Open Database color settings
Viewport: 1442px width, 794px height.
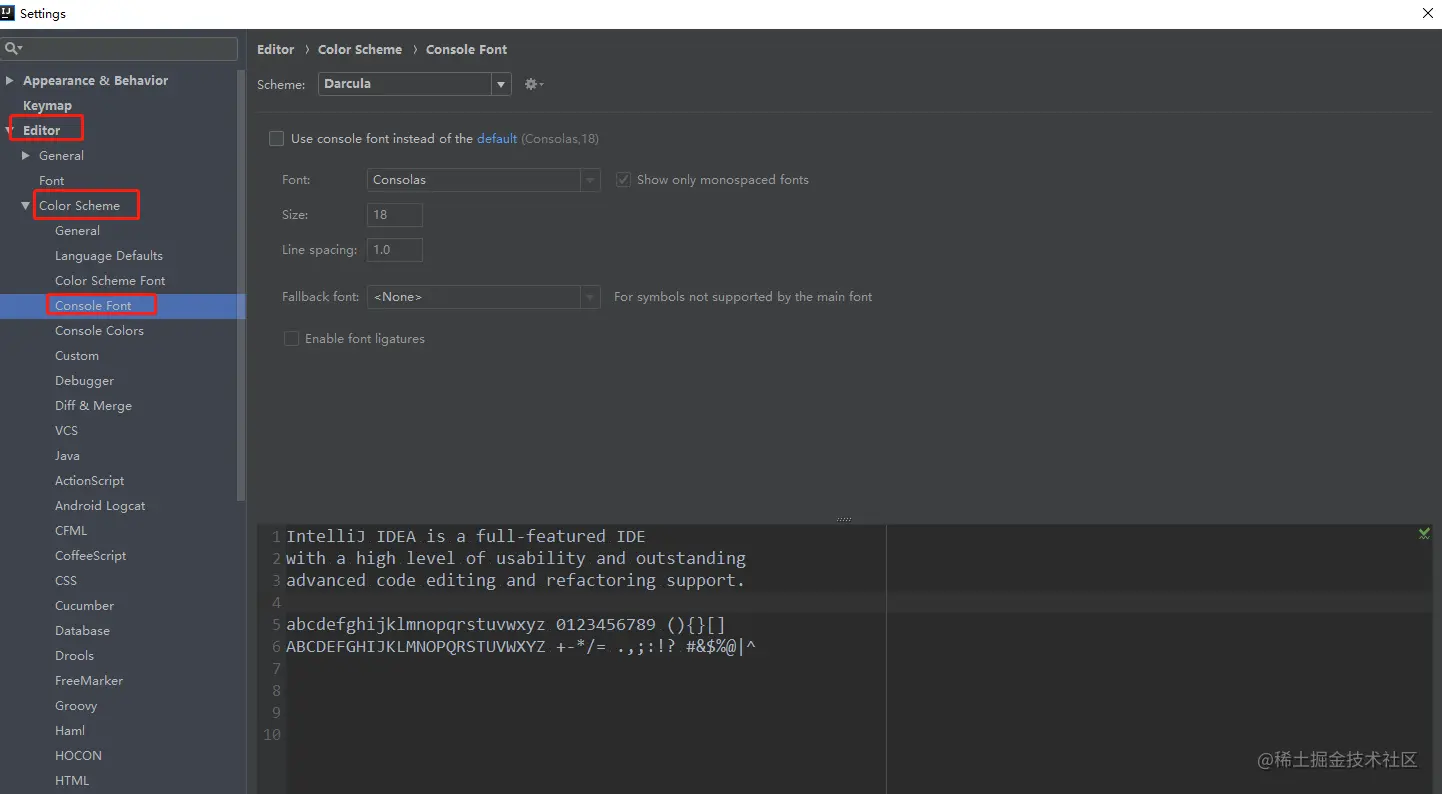[x=82, y=630]
